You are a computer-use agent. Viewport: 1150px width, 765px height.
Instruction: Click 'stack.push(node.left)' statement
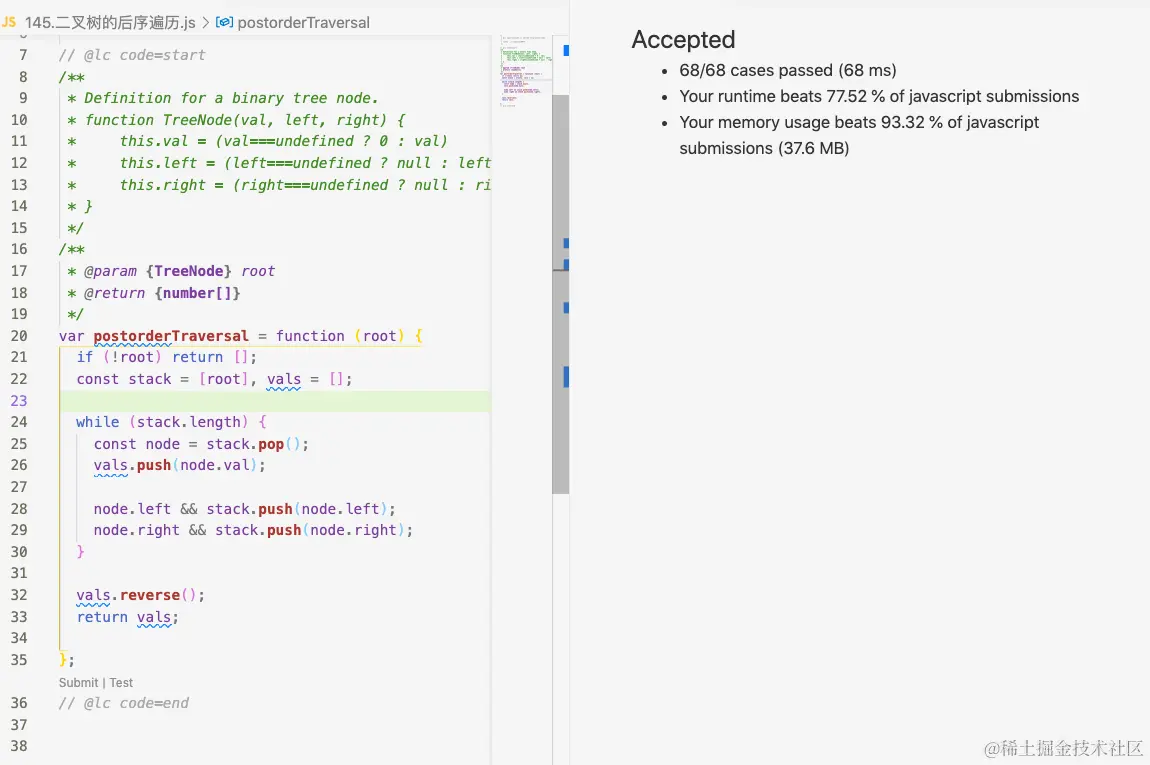coord(301,509)
